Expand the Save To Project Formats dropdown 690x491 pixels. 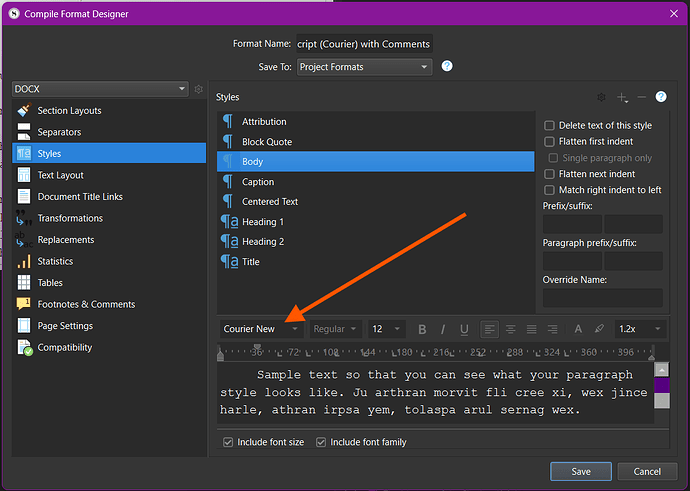(364, 67)
